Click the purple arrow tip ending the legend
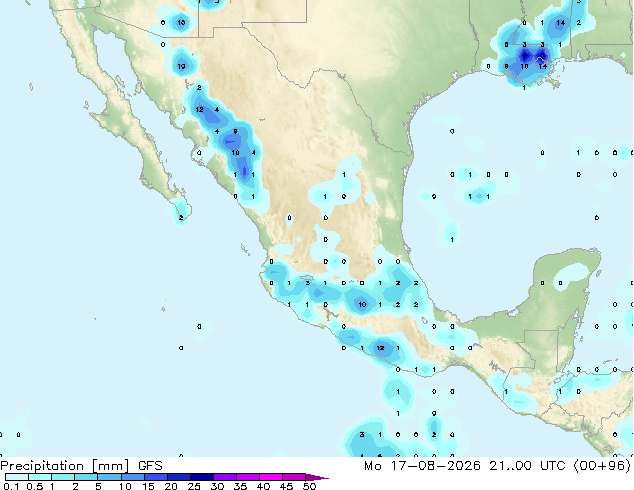The width and height of the screenshot is (634, 490). pyautogui.click(x=317, y=477)
